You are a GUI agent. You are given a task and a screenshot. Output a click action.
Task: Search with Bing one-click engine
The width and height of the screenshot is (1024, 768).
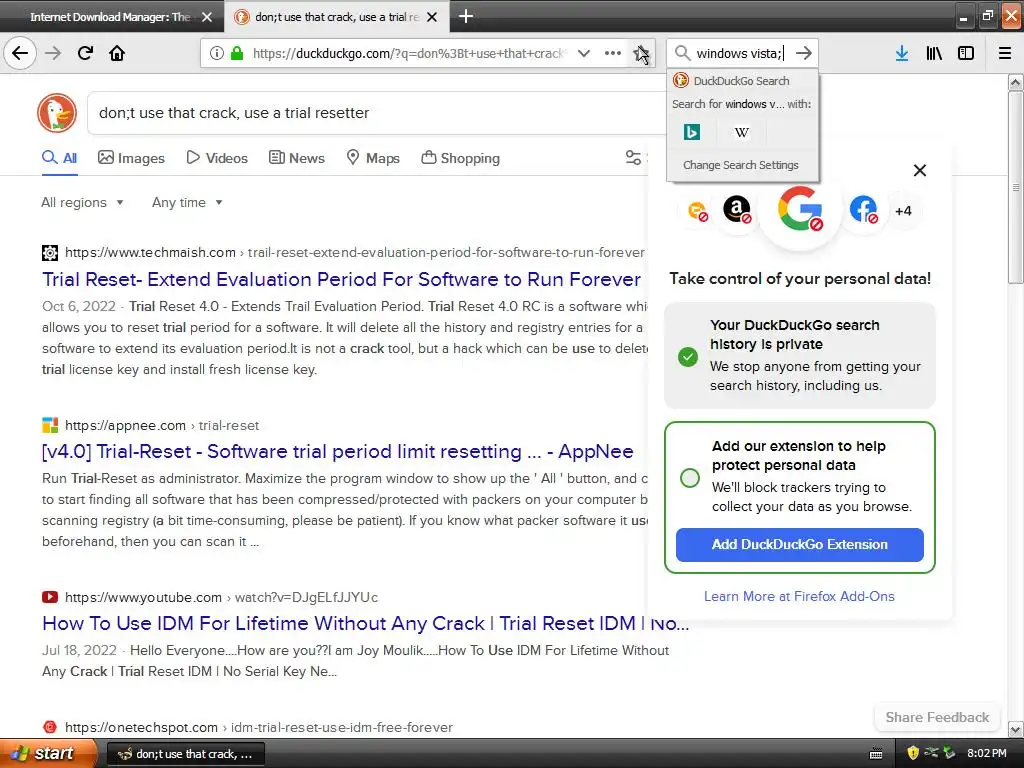692,133
